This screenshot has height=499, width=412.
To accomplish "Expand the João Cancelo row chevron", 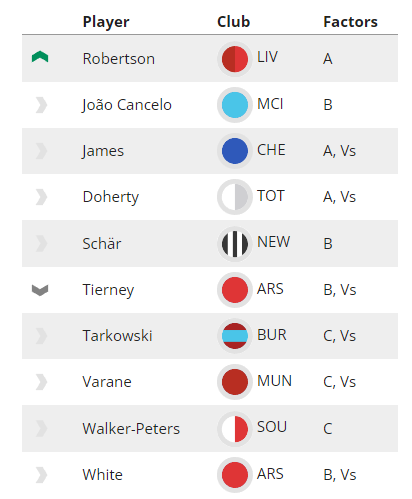I will tap(41, 105).
